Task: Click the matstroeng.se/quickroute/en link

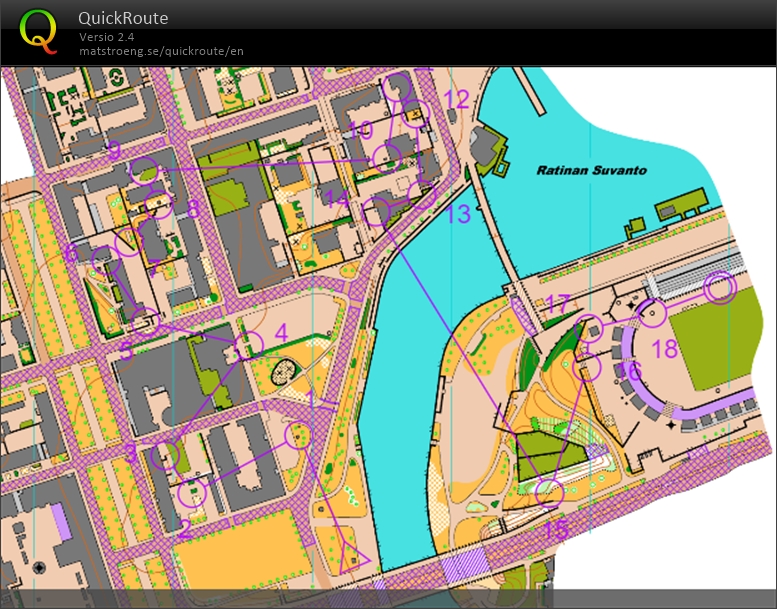Action: click(x=161, y=51)
